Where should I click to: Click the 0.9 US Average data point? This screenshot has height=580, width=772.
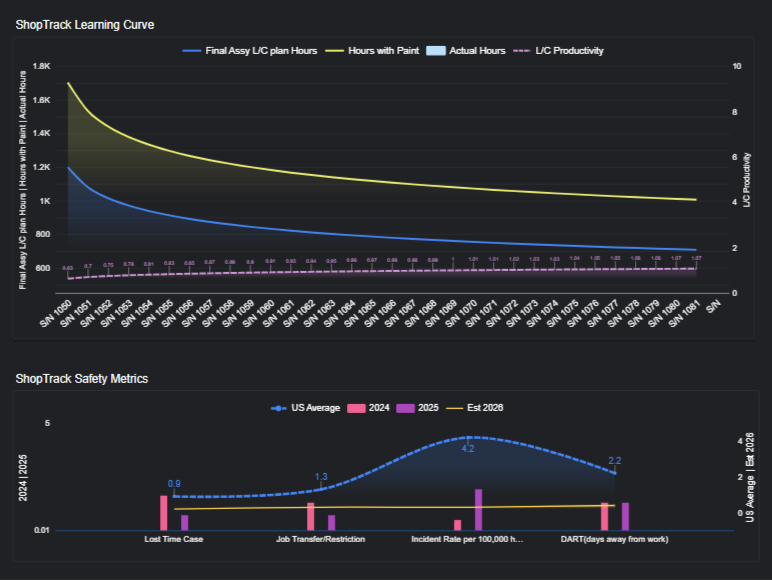coord(174,495)
